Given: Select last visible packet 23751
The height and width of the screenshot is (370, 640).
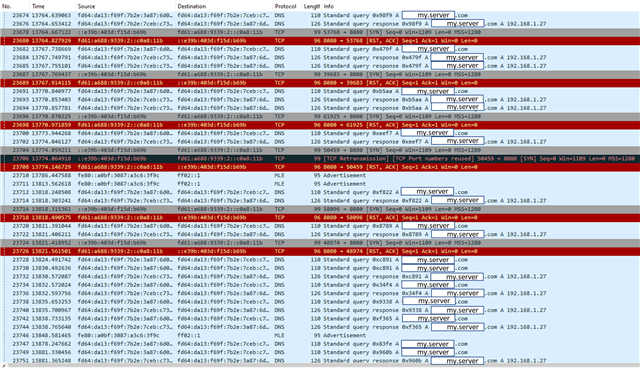Looking at the screenshot, I should coord(320,361).
